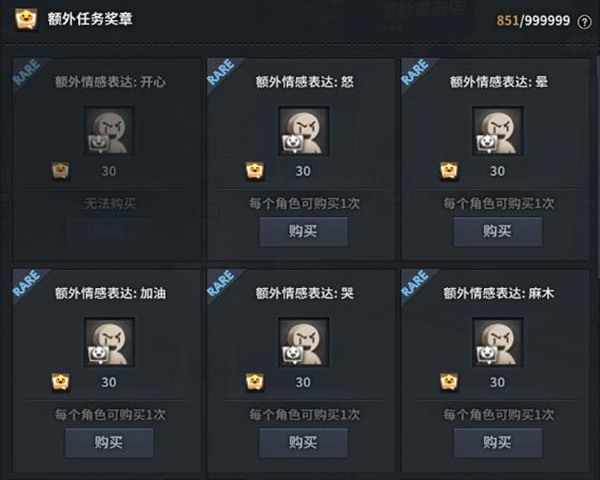This screenshot has height=480, width=600.
Task: Click the 851/999999 medal counter
Action: (x=533, y=21)
